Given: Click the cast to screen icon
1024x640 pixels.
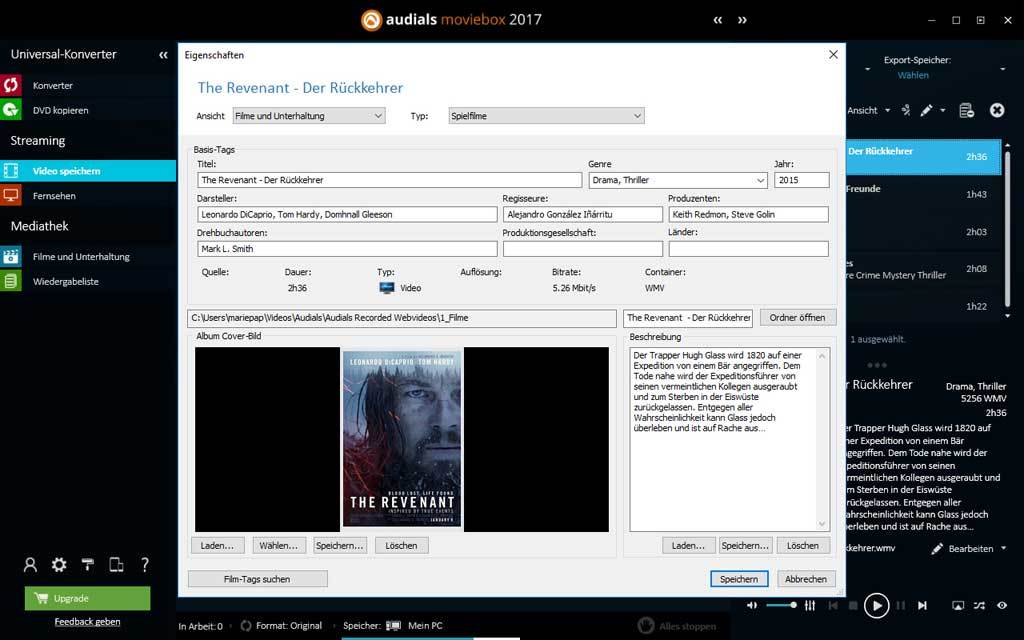Looking at the screenshot, I should [957, 605].
